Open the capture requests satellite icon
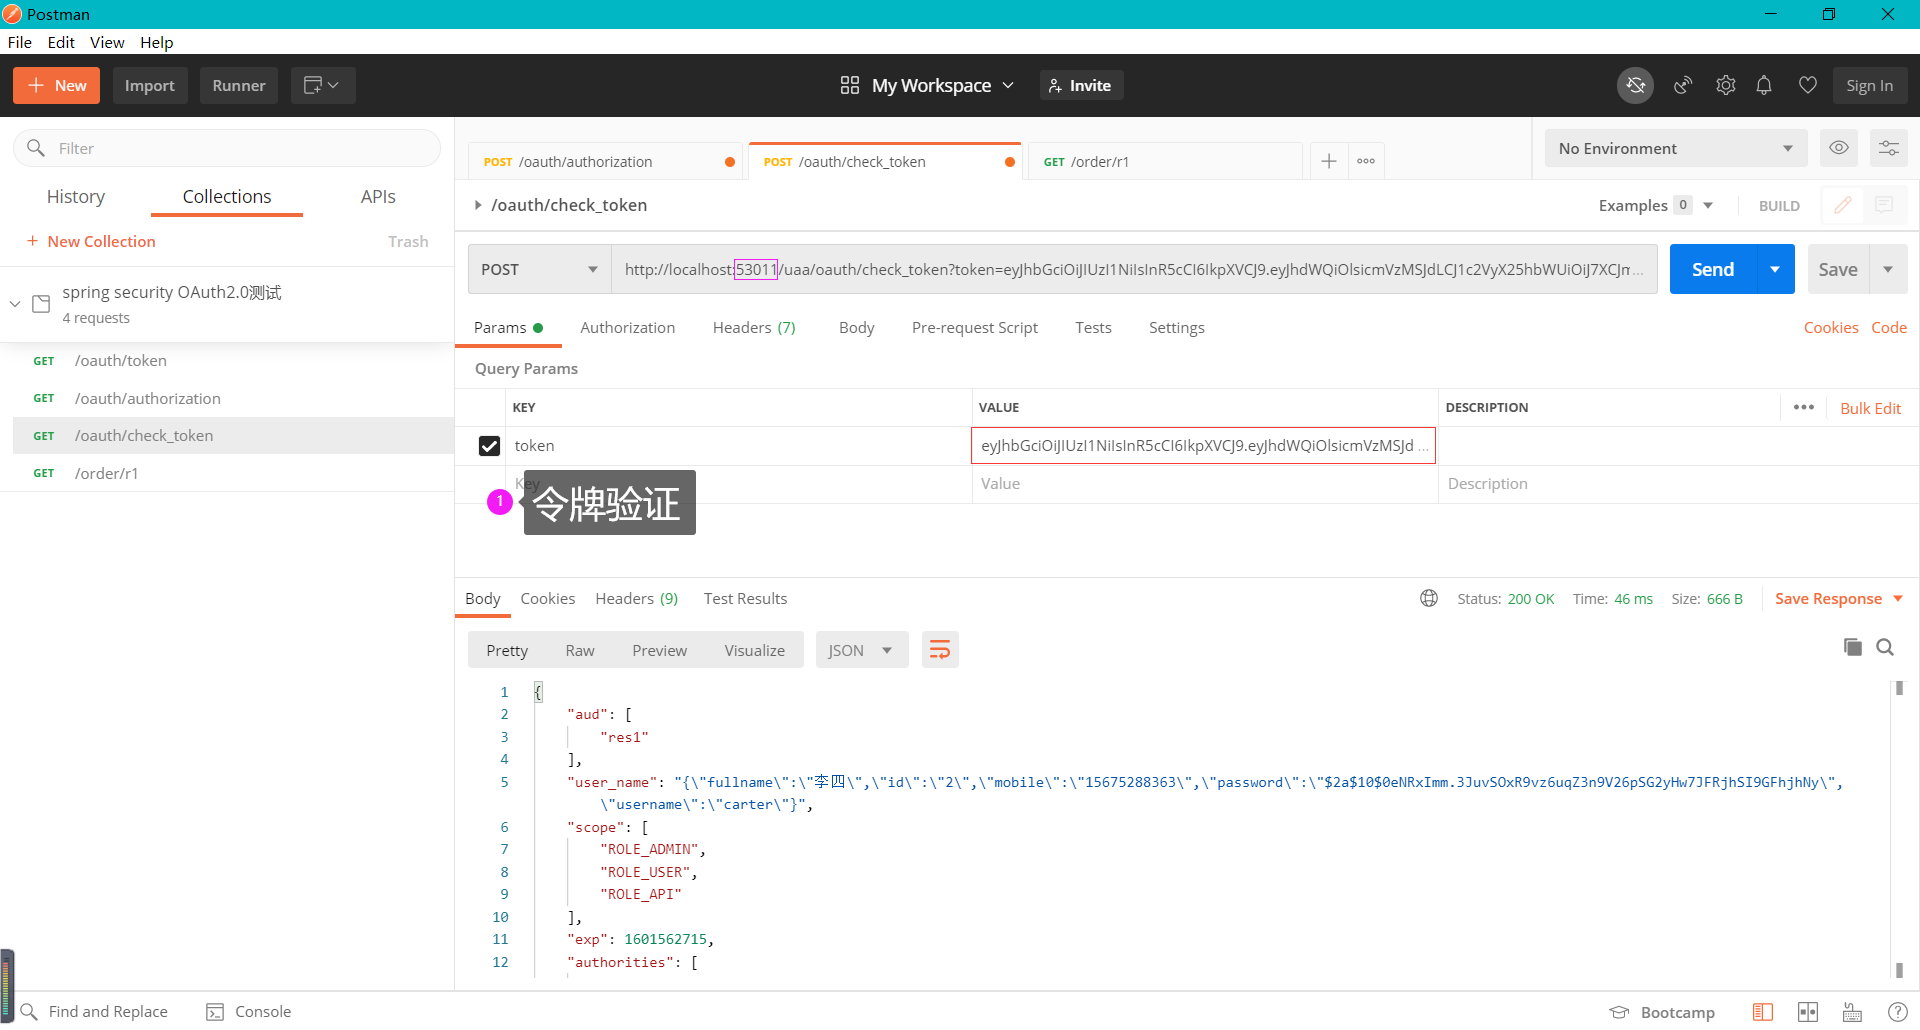 pos(1683,86)
